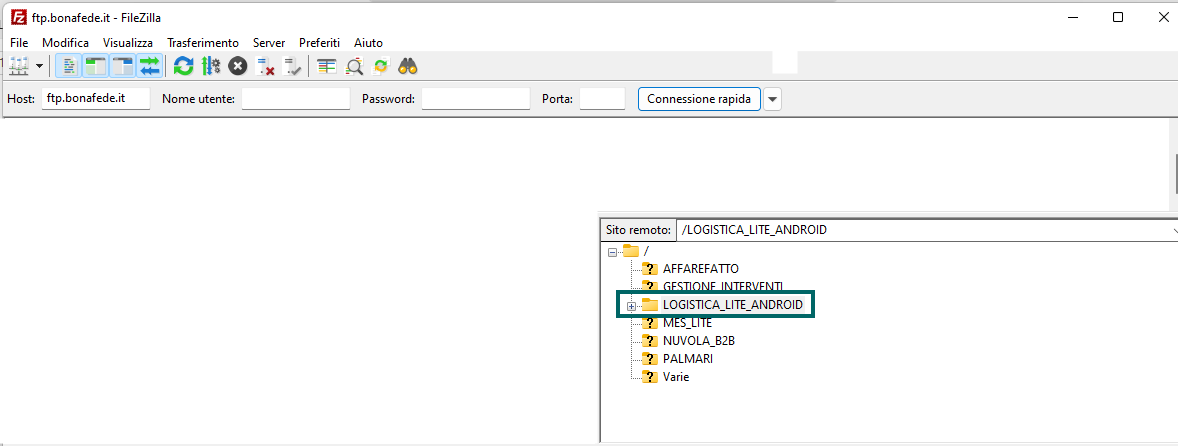Open the Server menu
The width and height of the screenshot is (1178, 446).
coord(269,43)
